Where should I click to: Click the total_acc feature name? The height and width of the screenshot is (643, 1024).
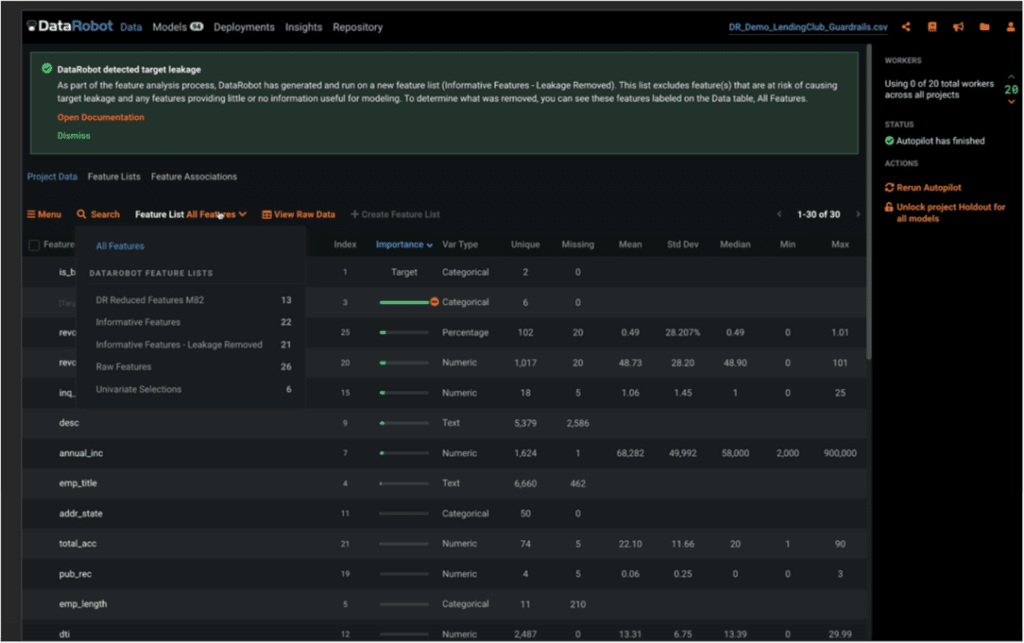coord(78,543)
